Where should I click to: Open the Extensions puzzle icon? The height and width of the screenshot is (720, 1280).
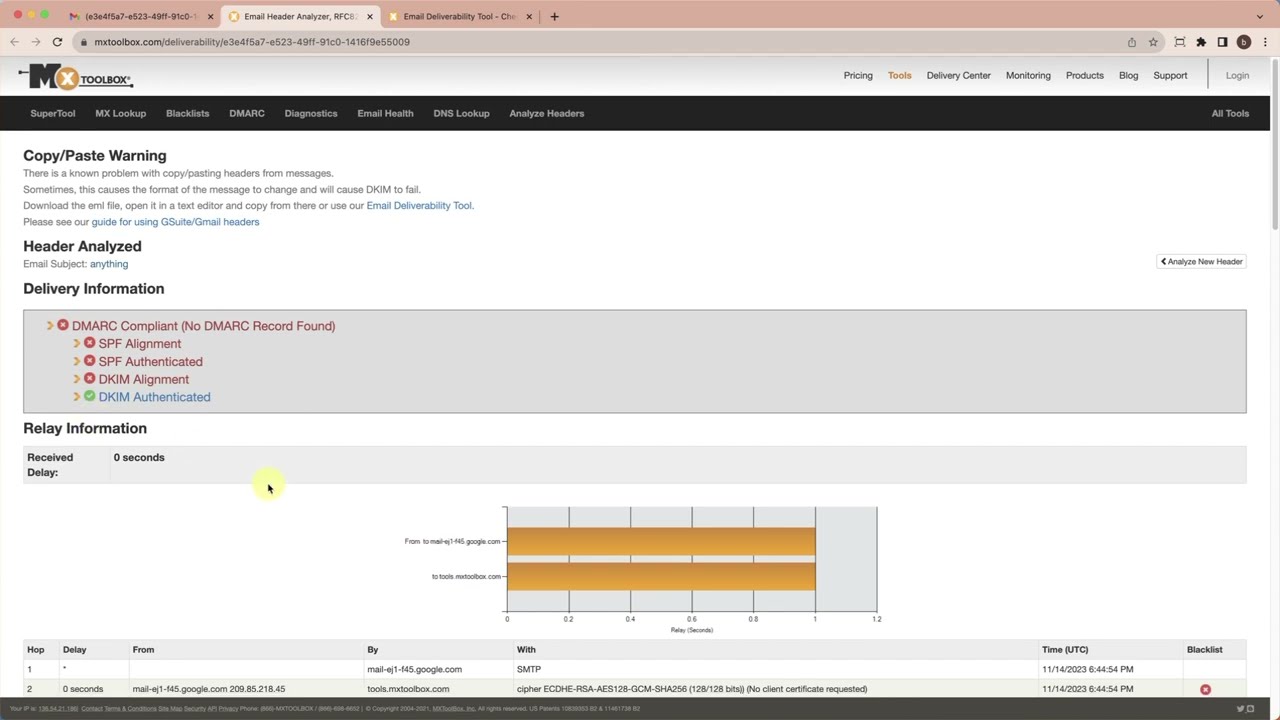(x=1201, y=42)
